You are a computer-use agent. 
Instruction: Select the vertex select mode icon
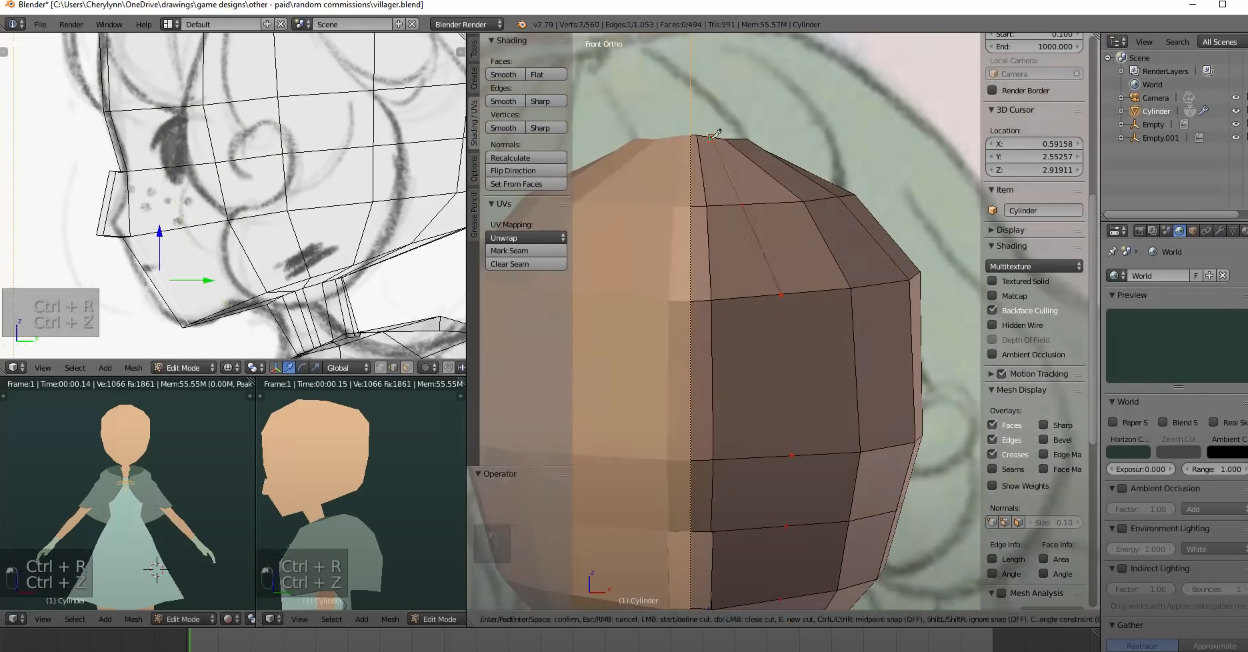pos(381,368)
